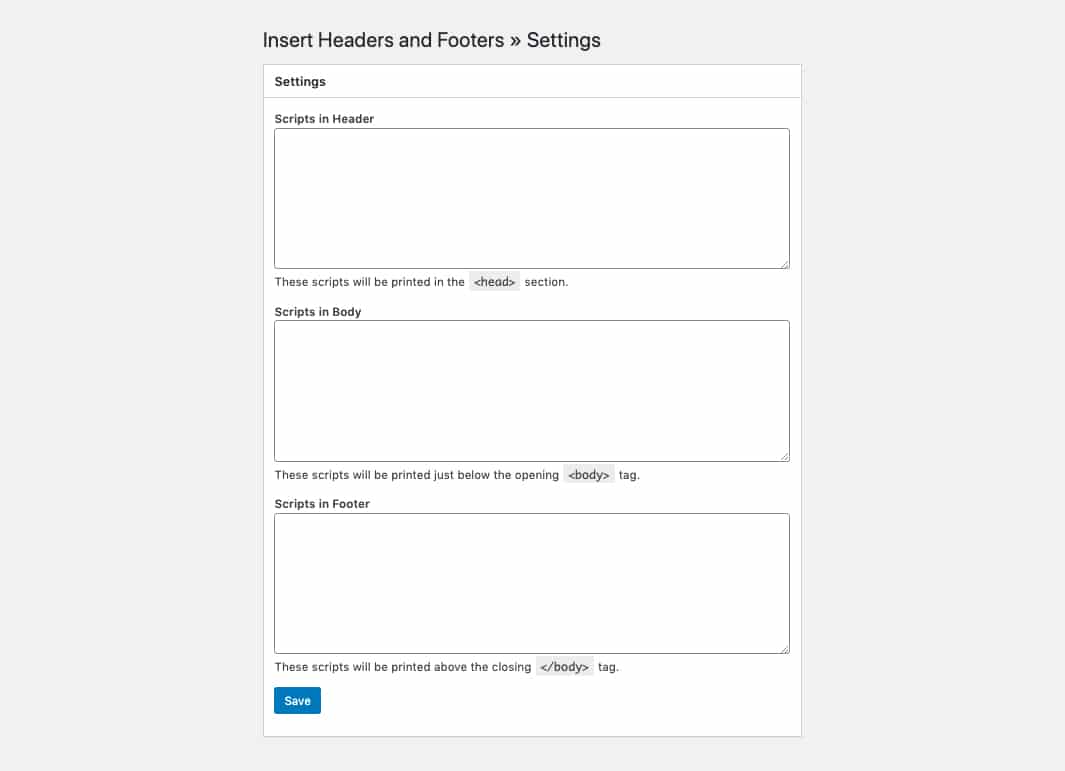Screen dimensions: 1065x771
Task: Select the closing </body> code tag
Action: point(564,667)
